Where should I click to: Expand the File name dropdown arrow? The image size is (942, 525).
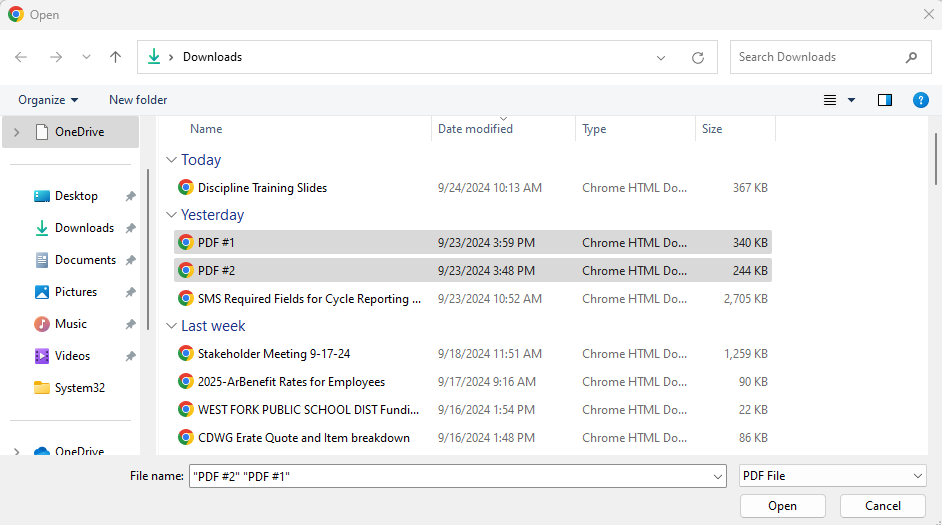718,476
